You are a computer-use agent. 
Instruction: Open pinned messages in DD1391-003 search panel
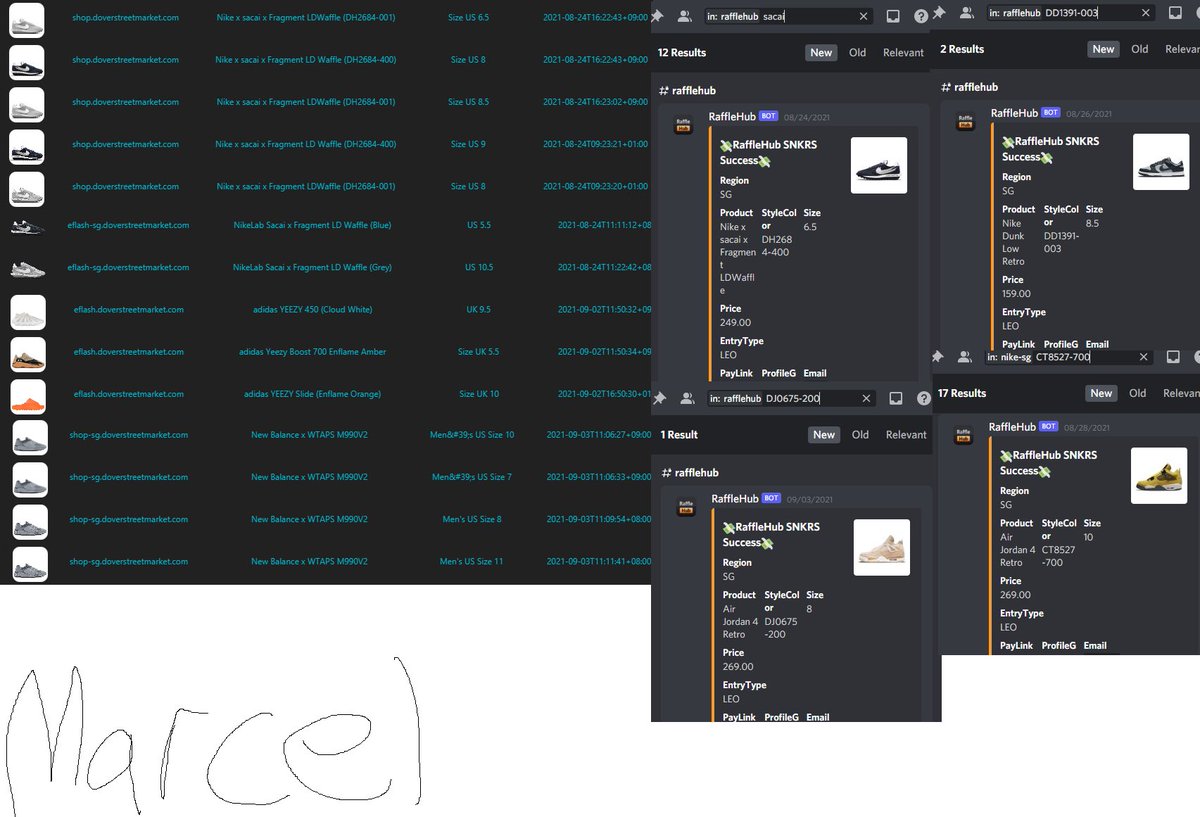[938, 12]
